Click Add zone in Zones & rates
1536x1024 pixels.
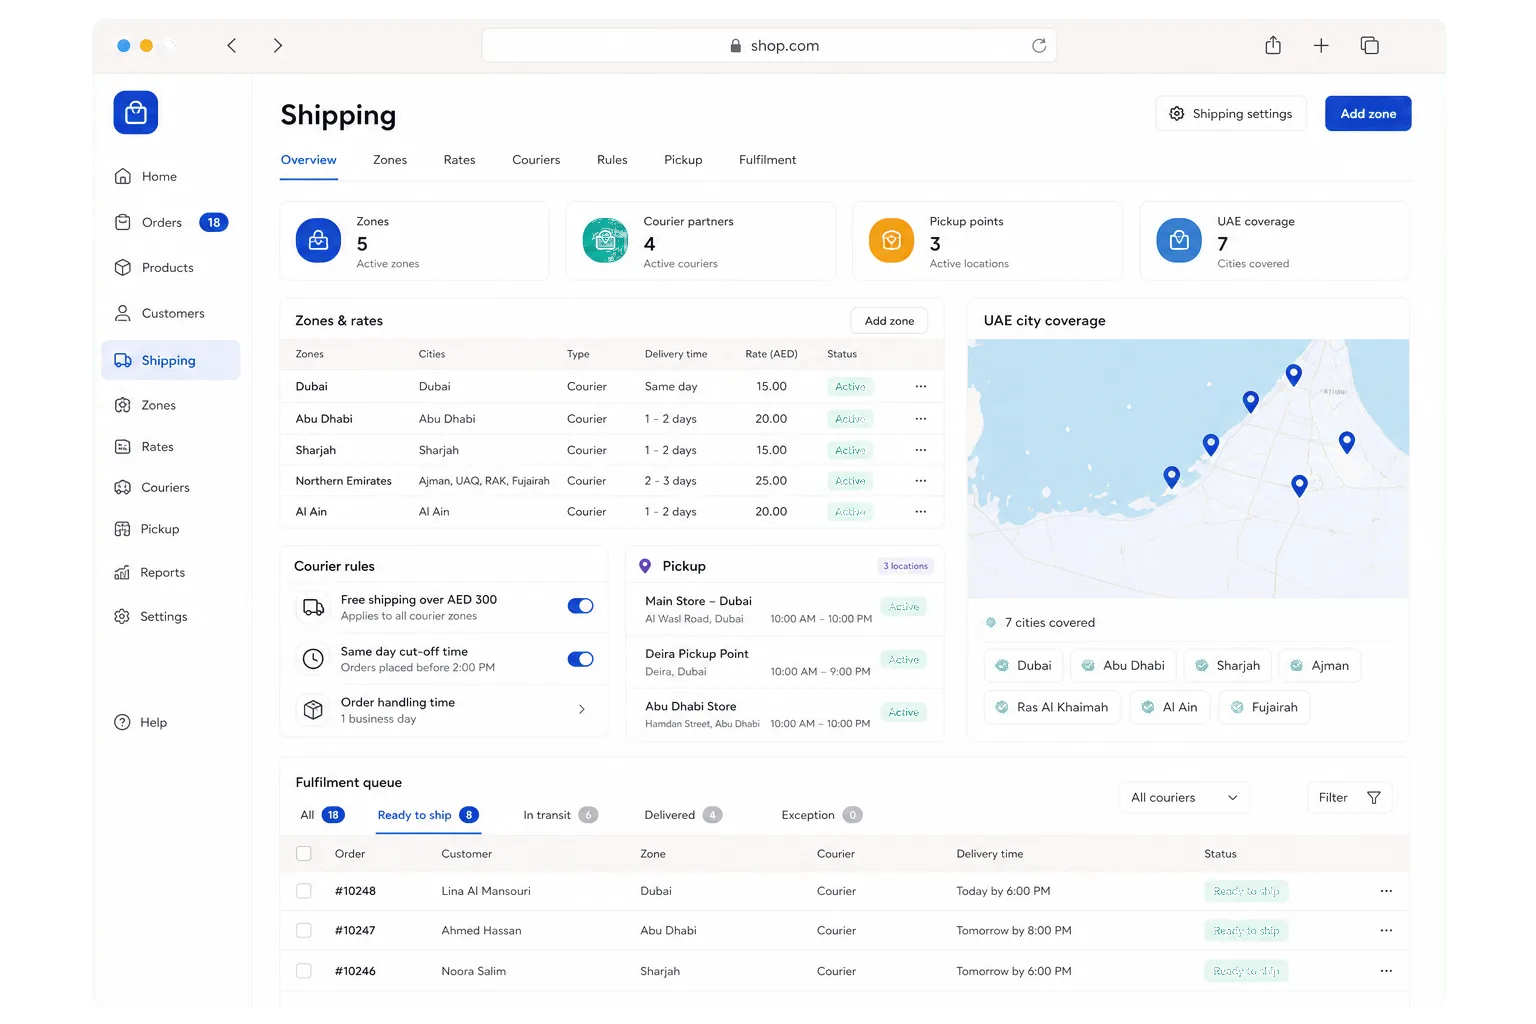tap(889, 321)
